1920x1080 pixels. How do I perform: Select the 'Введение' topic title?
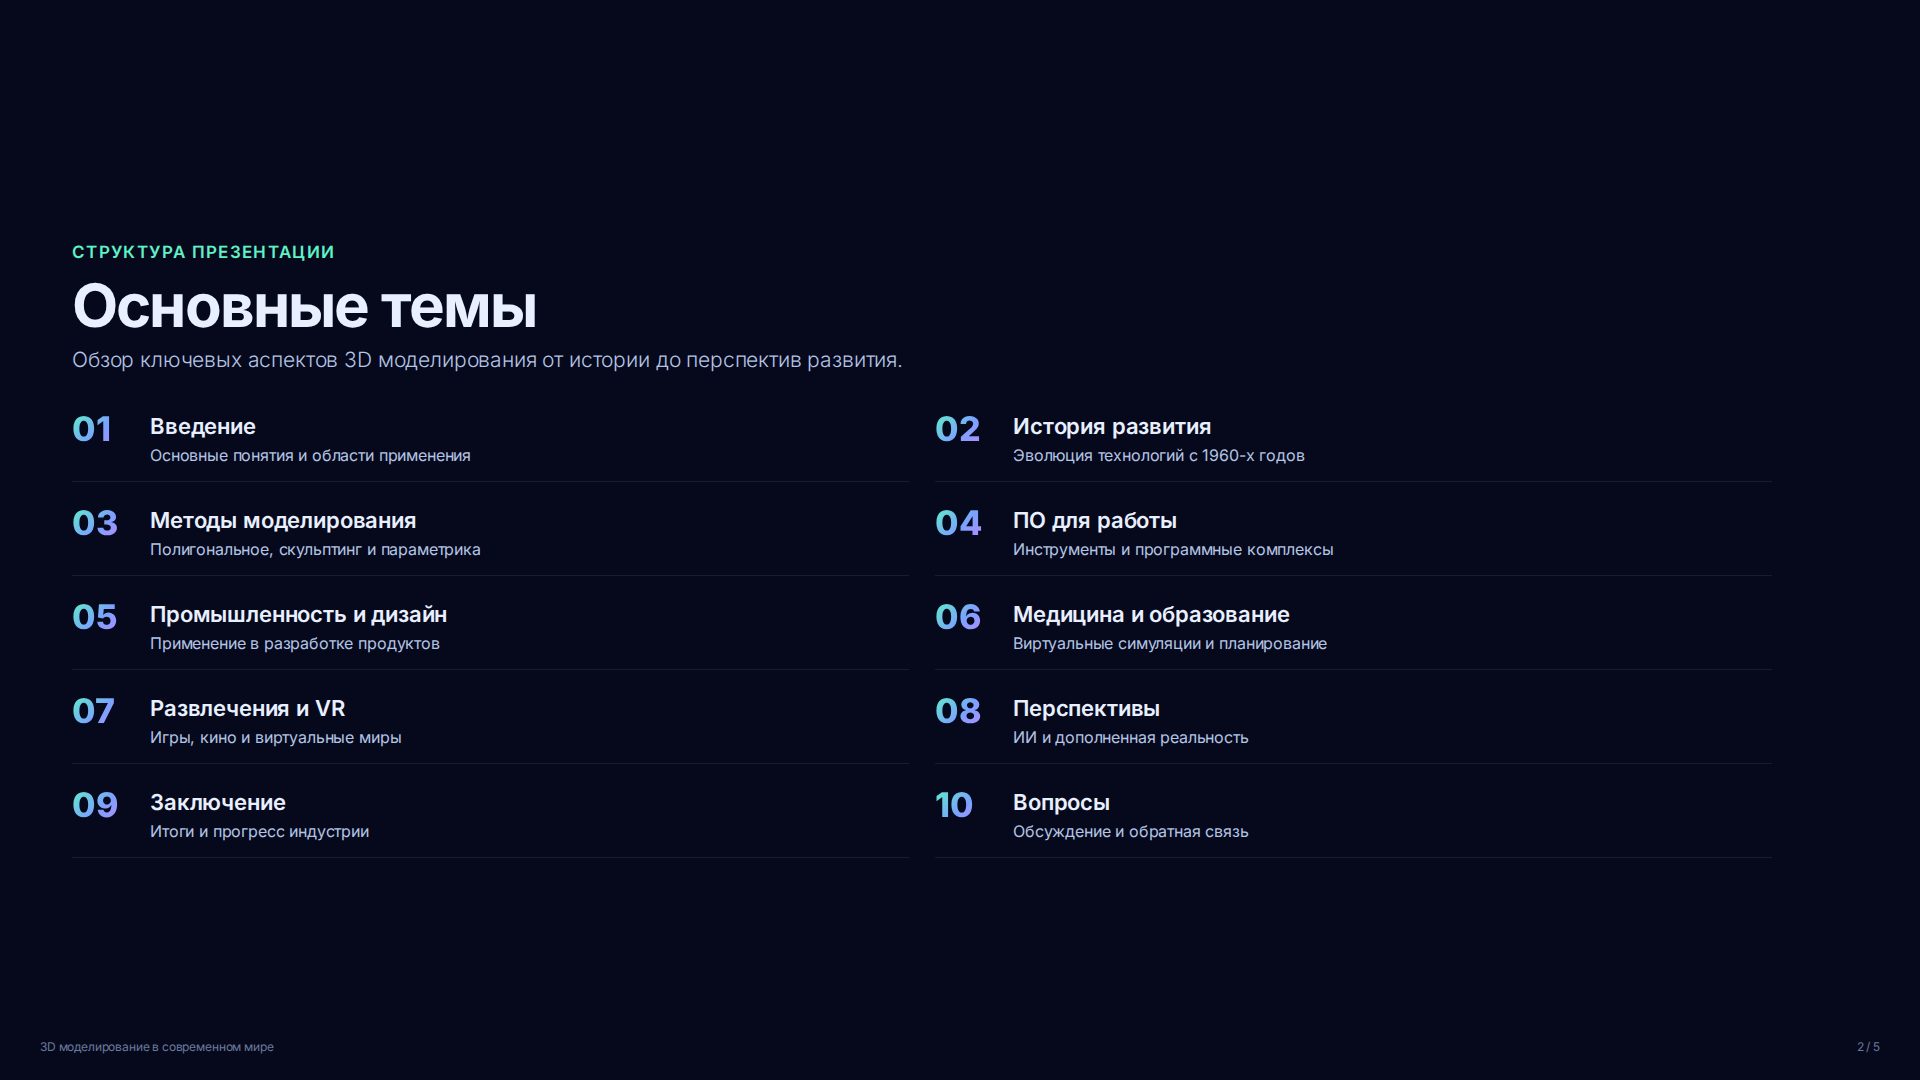(x=203, y=426)
